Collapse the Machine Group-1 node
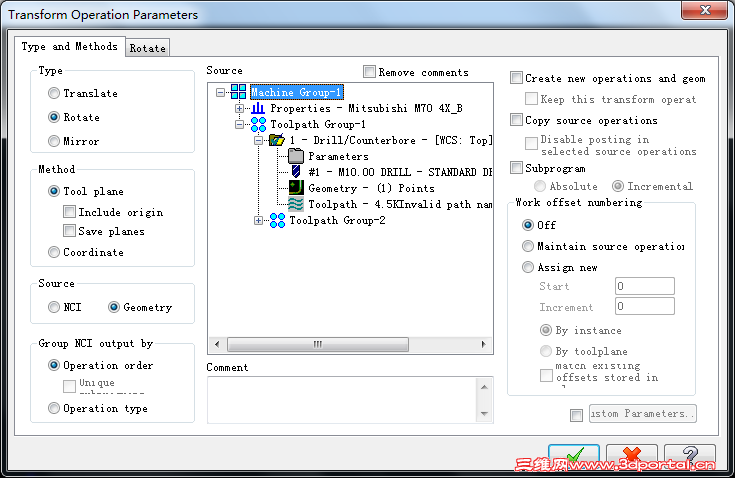735x478 pixels. tap(220, 92)
